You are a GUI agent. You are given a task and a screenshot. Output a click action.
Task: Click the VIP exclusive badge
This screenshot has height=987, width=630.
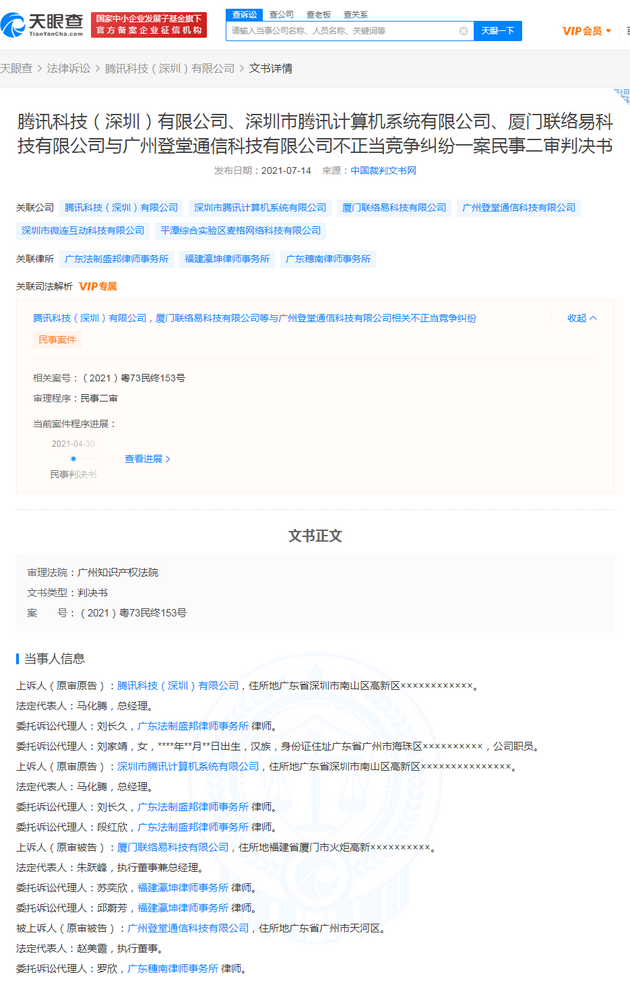(98, 286)
